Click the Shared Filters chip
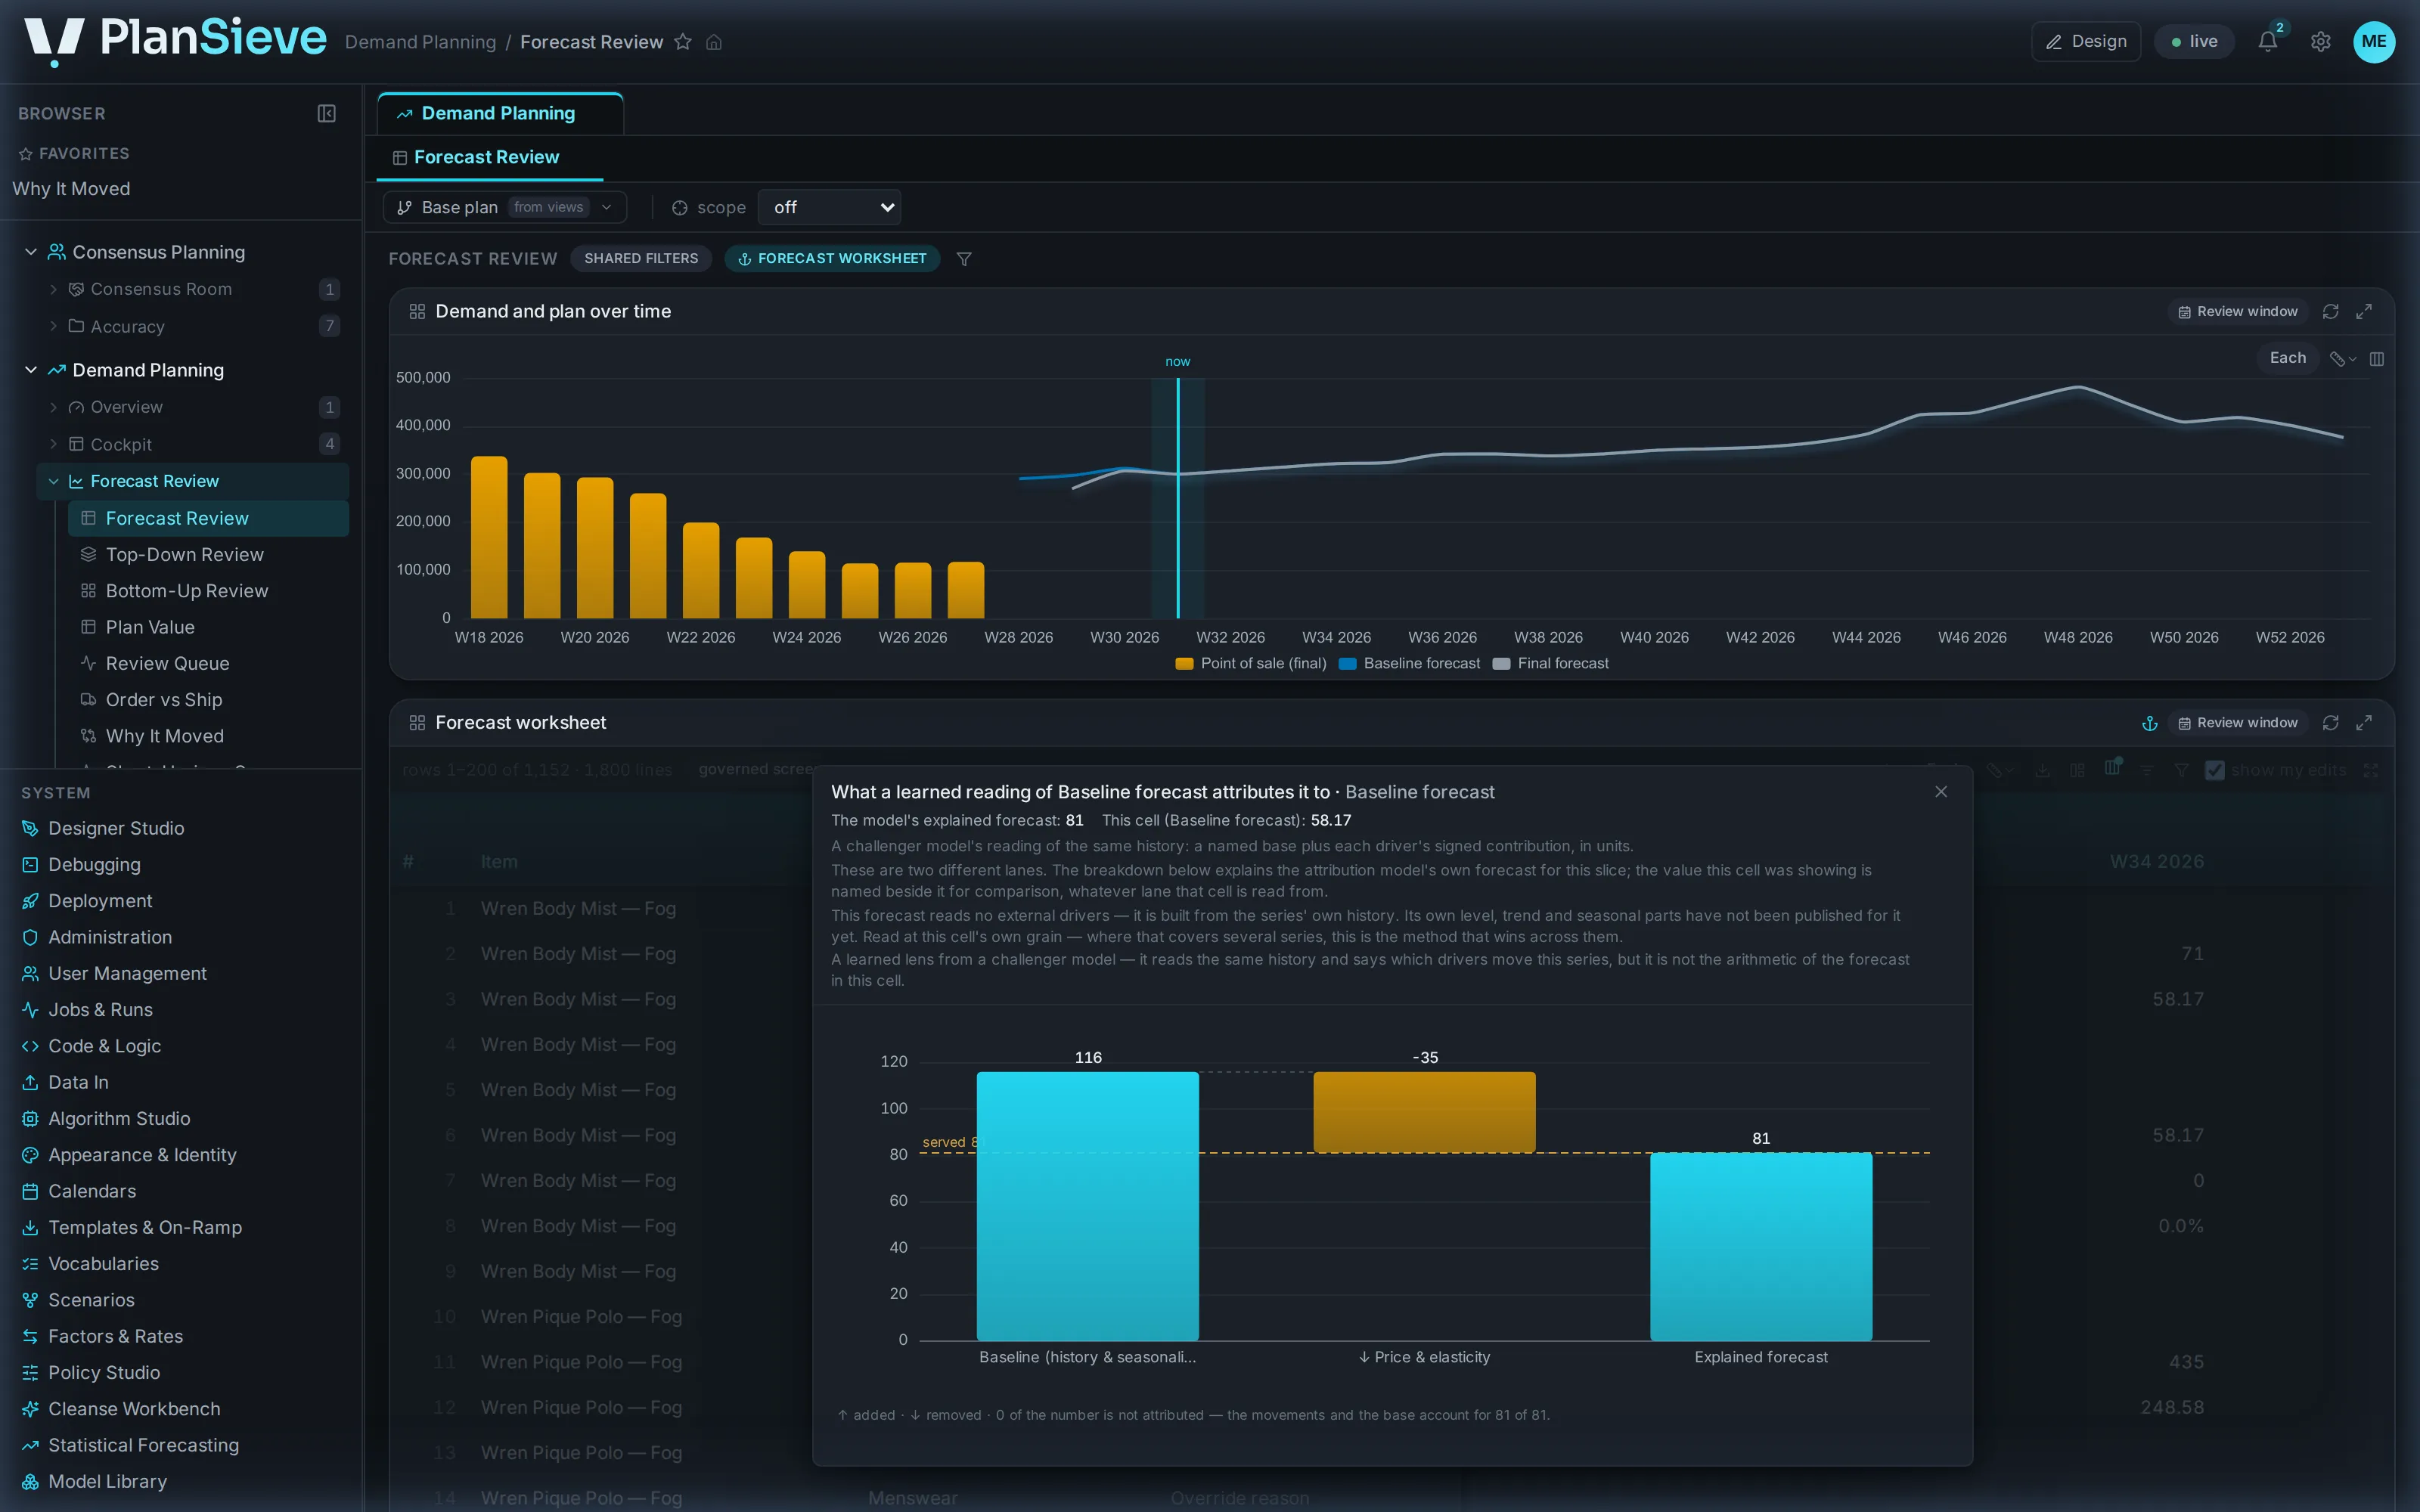The image size is (2420, 1512). click(641, 259)
